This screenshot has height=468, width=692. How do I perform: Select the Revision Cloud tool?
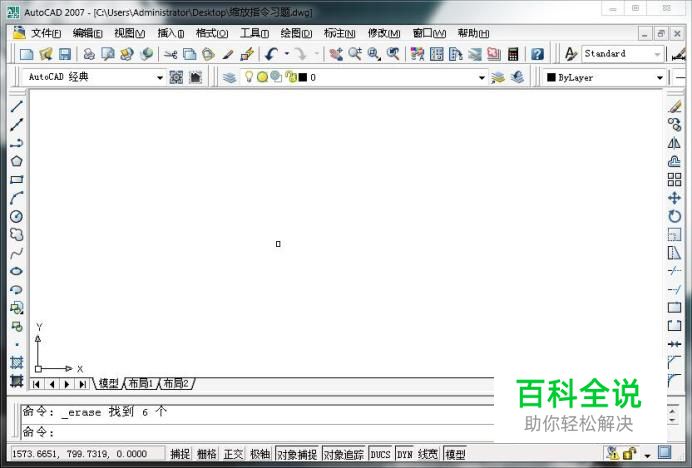(x=16, y=234)
